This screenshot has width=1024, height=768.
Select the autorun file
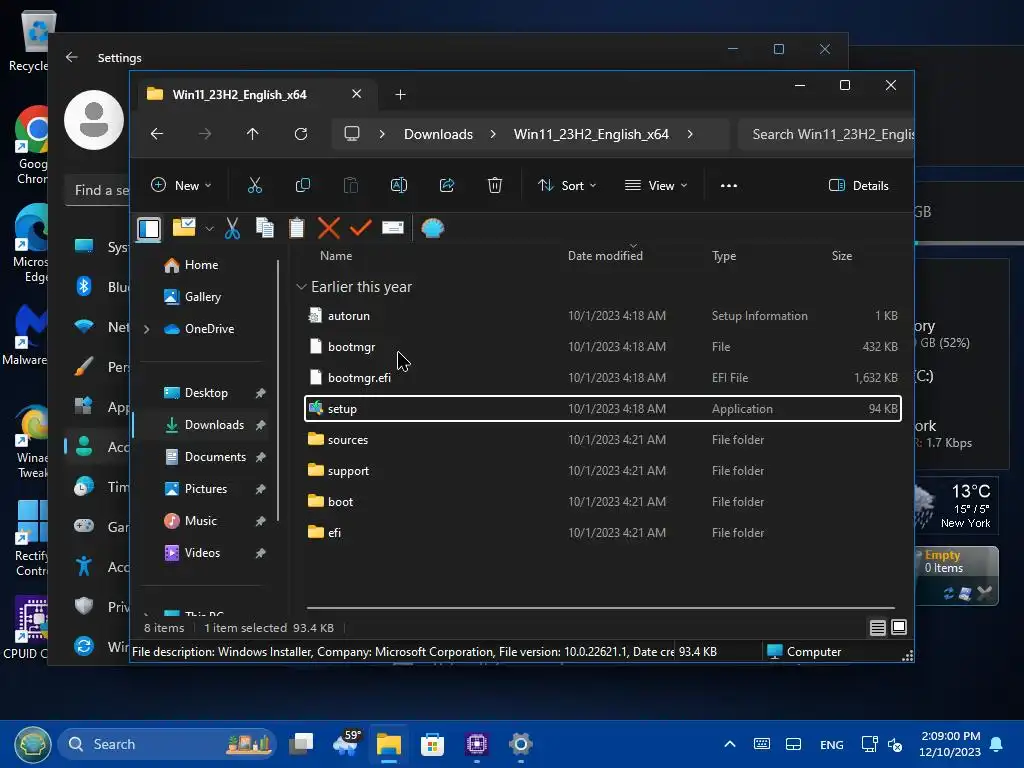click(x=602, y=315)
